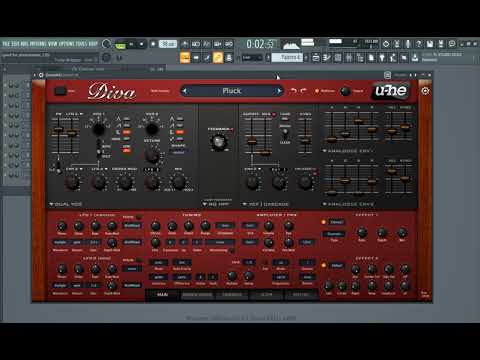Go to the previous preset before Pluck
This screenshot has height=360, width=480.
click(185, 91)
